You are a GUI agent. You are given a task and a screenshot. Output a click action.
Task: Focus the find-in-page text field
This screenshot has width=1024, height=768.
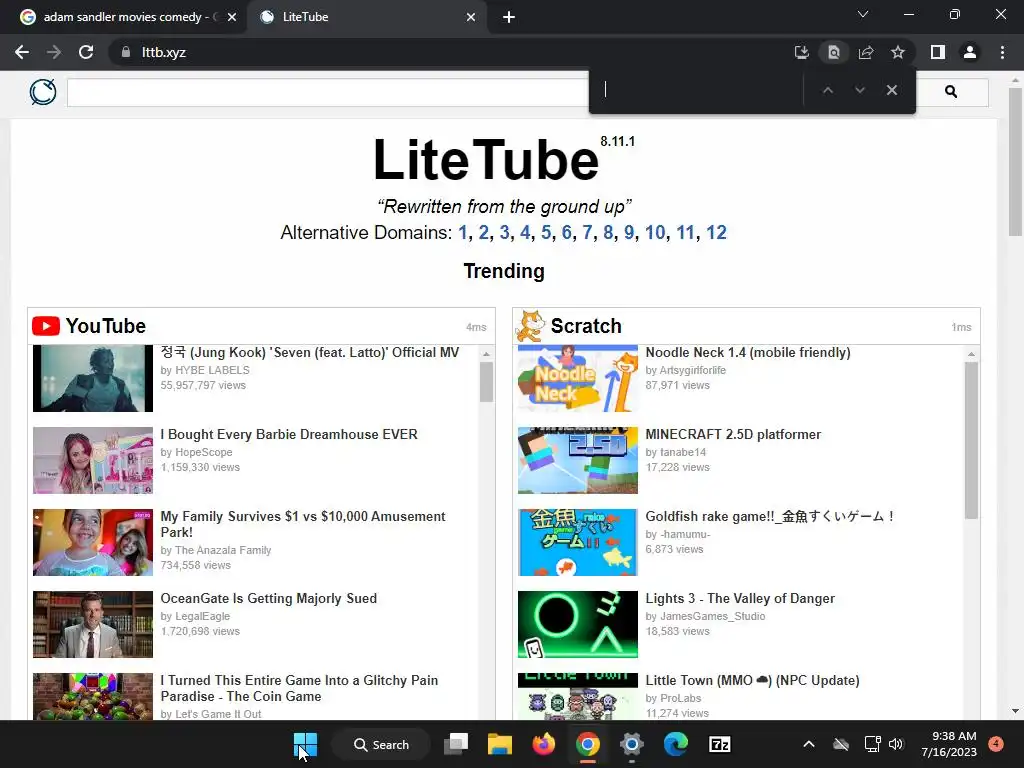click(699, 89)
